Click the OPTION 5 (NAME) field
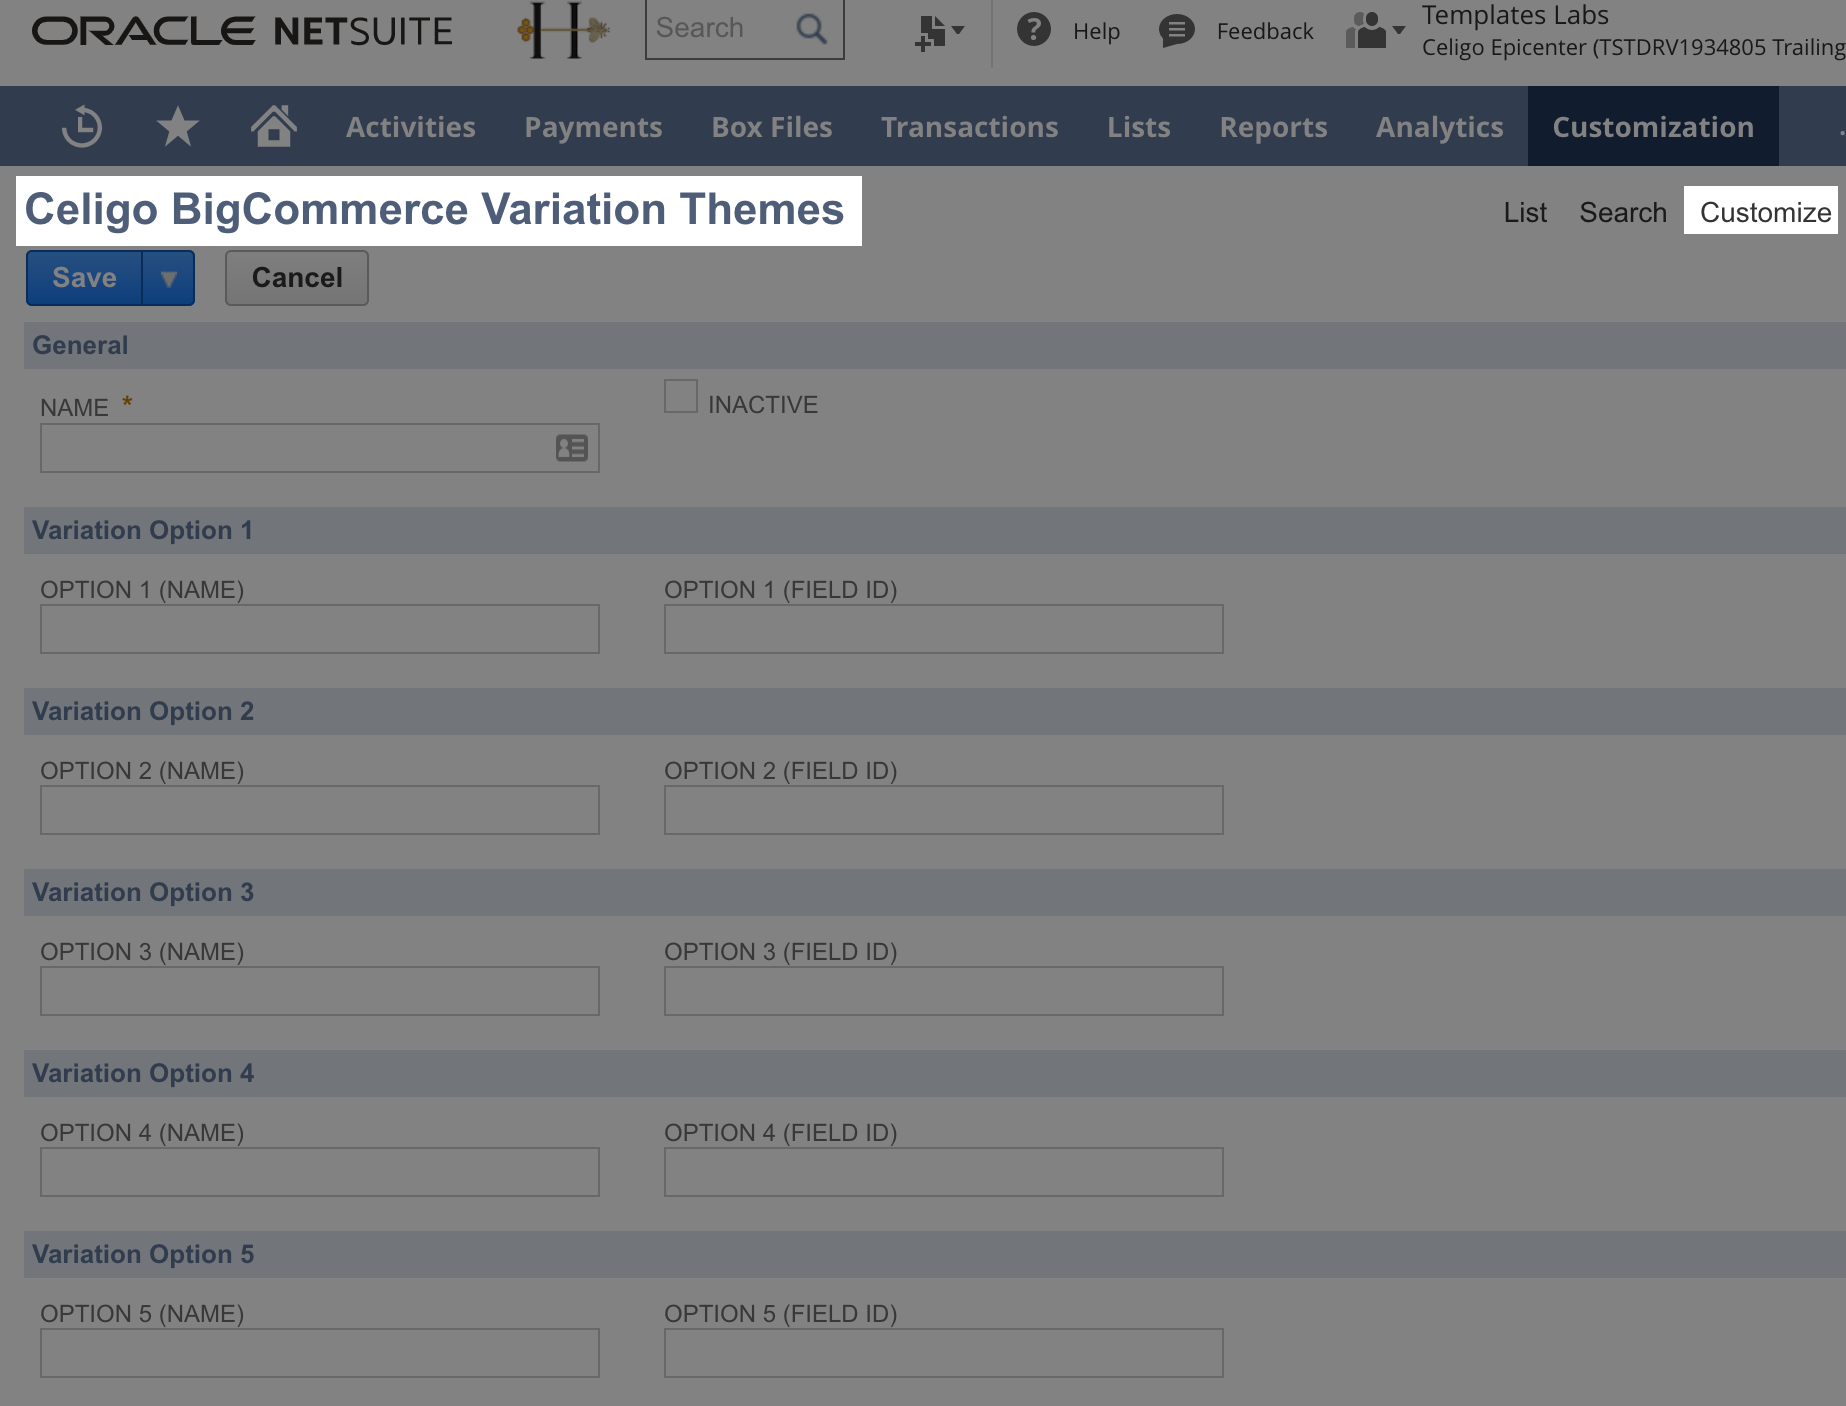This screenshot has height=1406, width=1846. [x=320, y=1353]
